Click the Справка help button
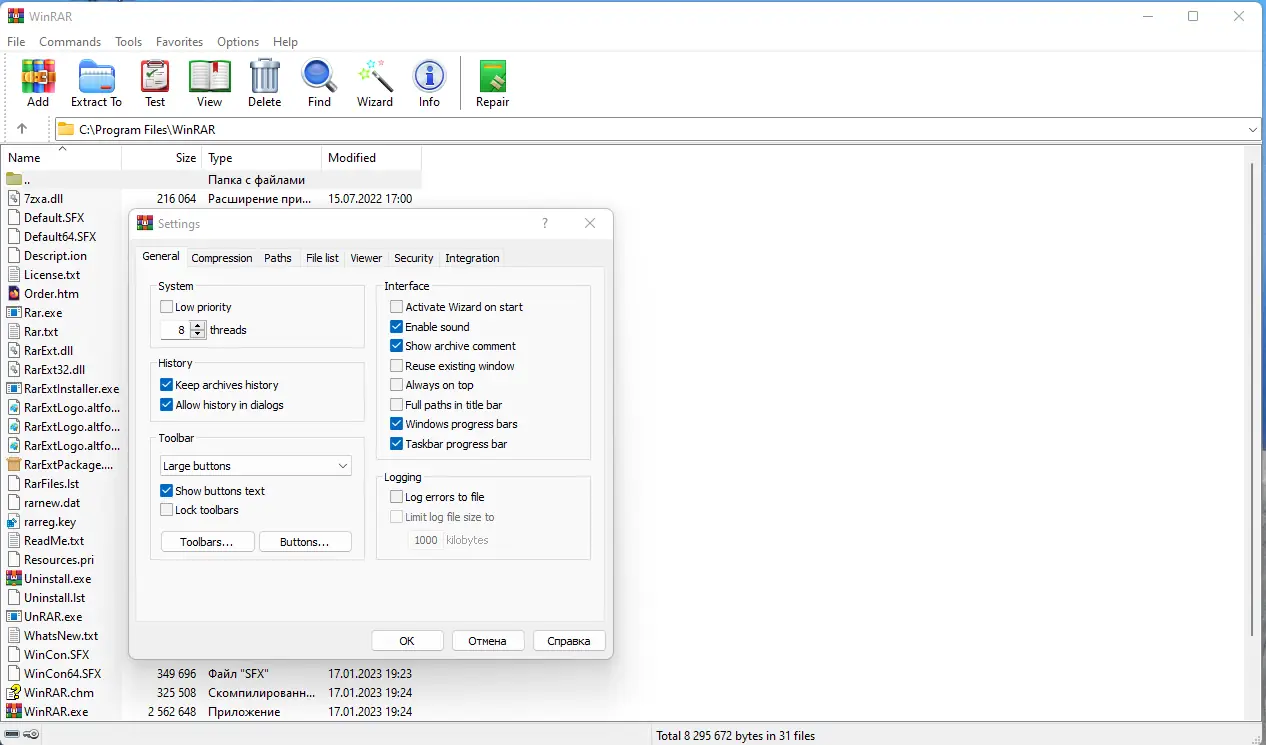1266x745 pixels. click(569, 641)
